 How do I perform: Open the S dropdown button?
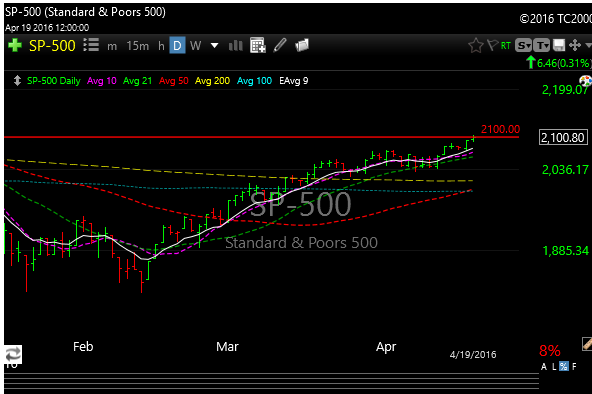coord(524,46)
